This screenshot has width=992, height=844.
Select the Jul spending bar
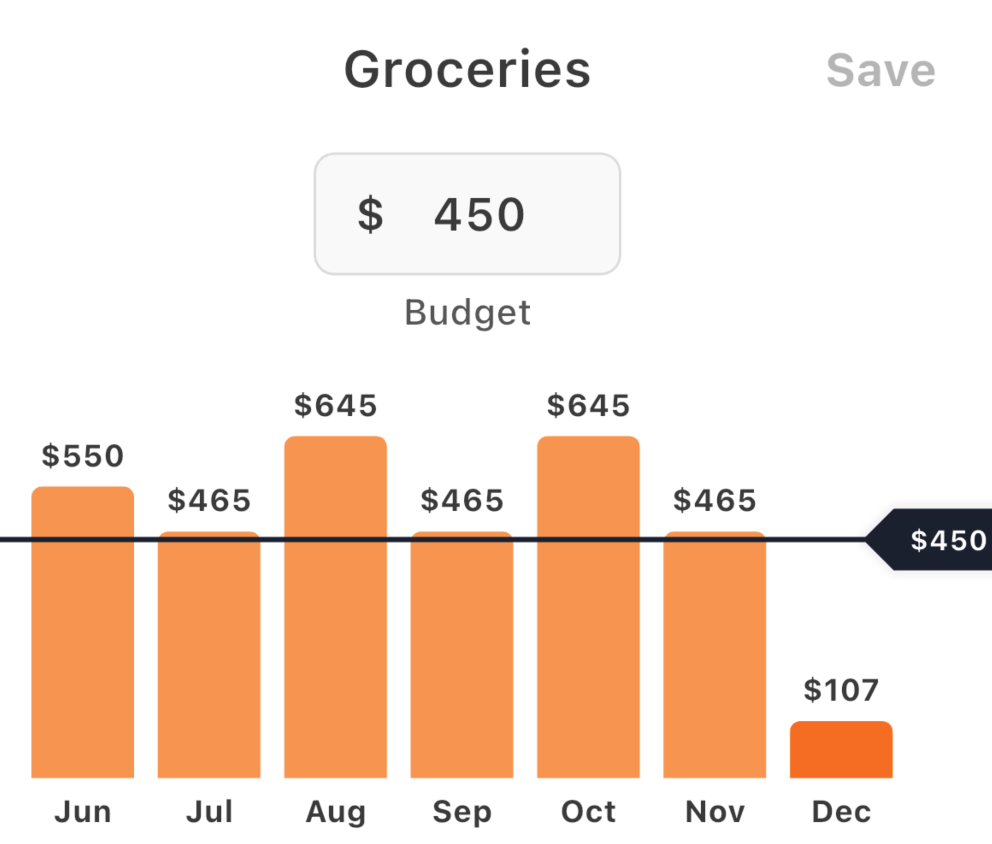click(209, 650)
